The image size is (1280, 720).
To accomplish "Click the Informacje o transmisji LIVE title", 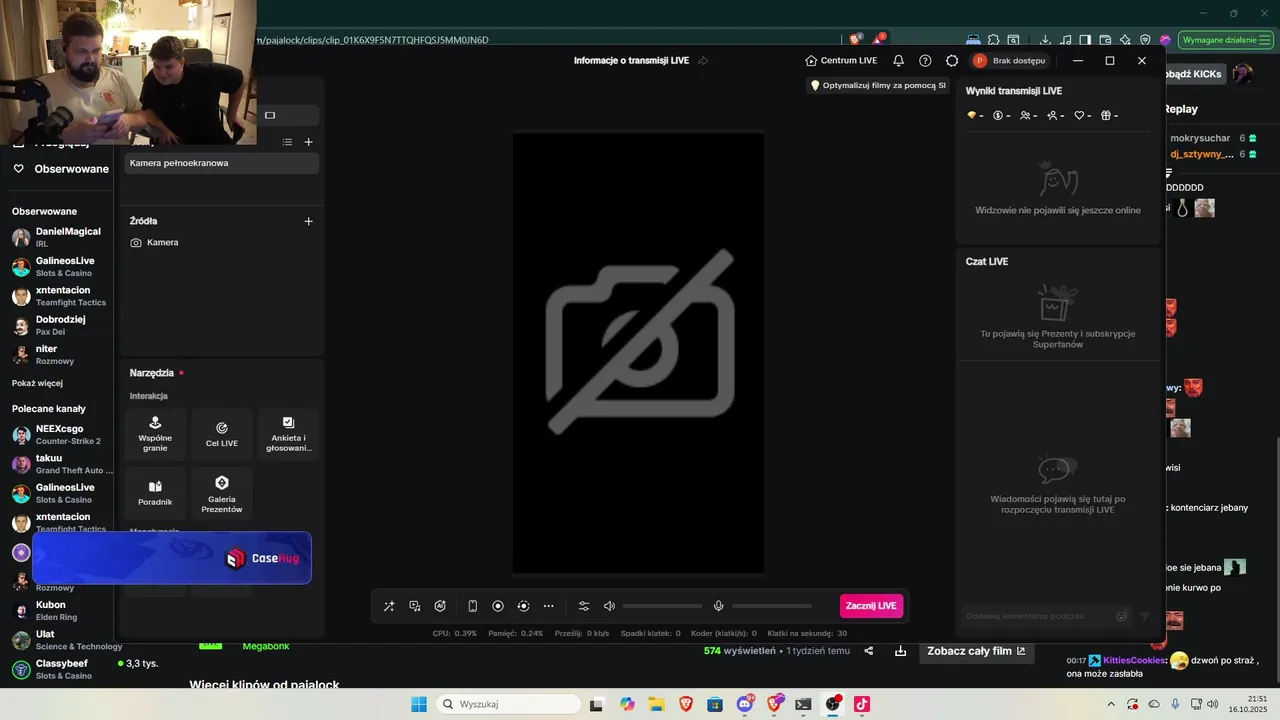I will (x=631, y=61).
